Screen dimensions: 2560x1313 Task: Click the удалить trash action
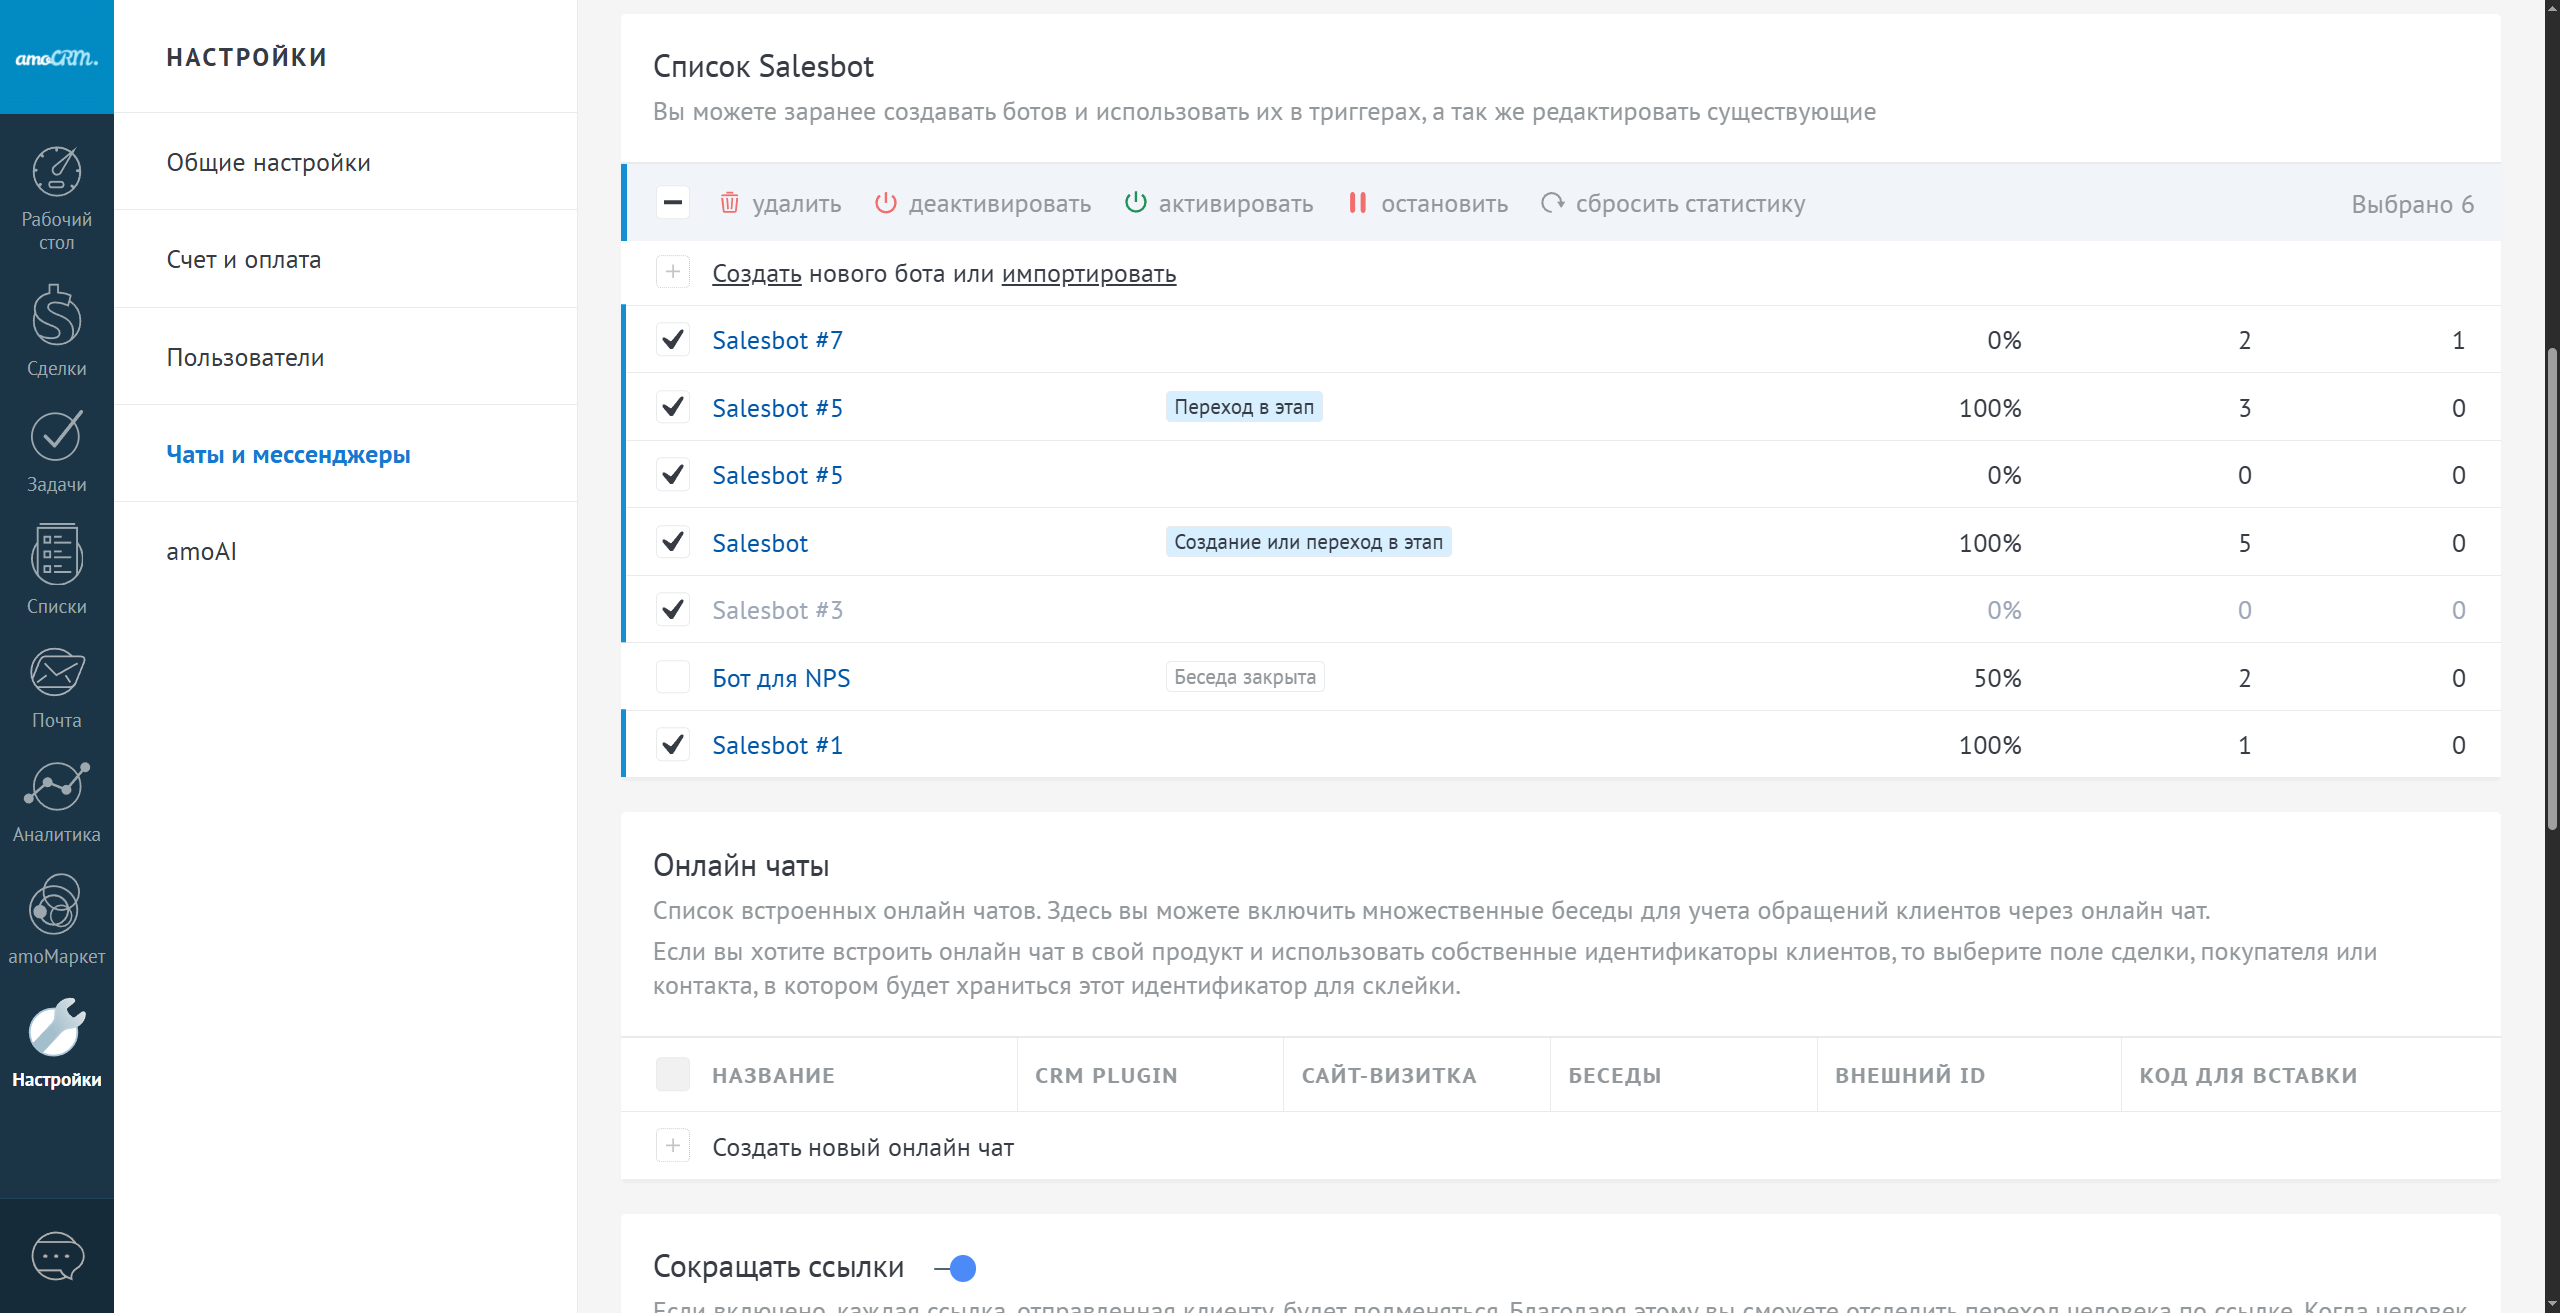(x=781, y=204)
